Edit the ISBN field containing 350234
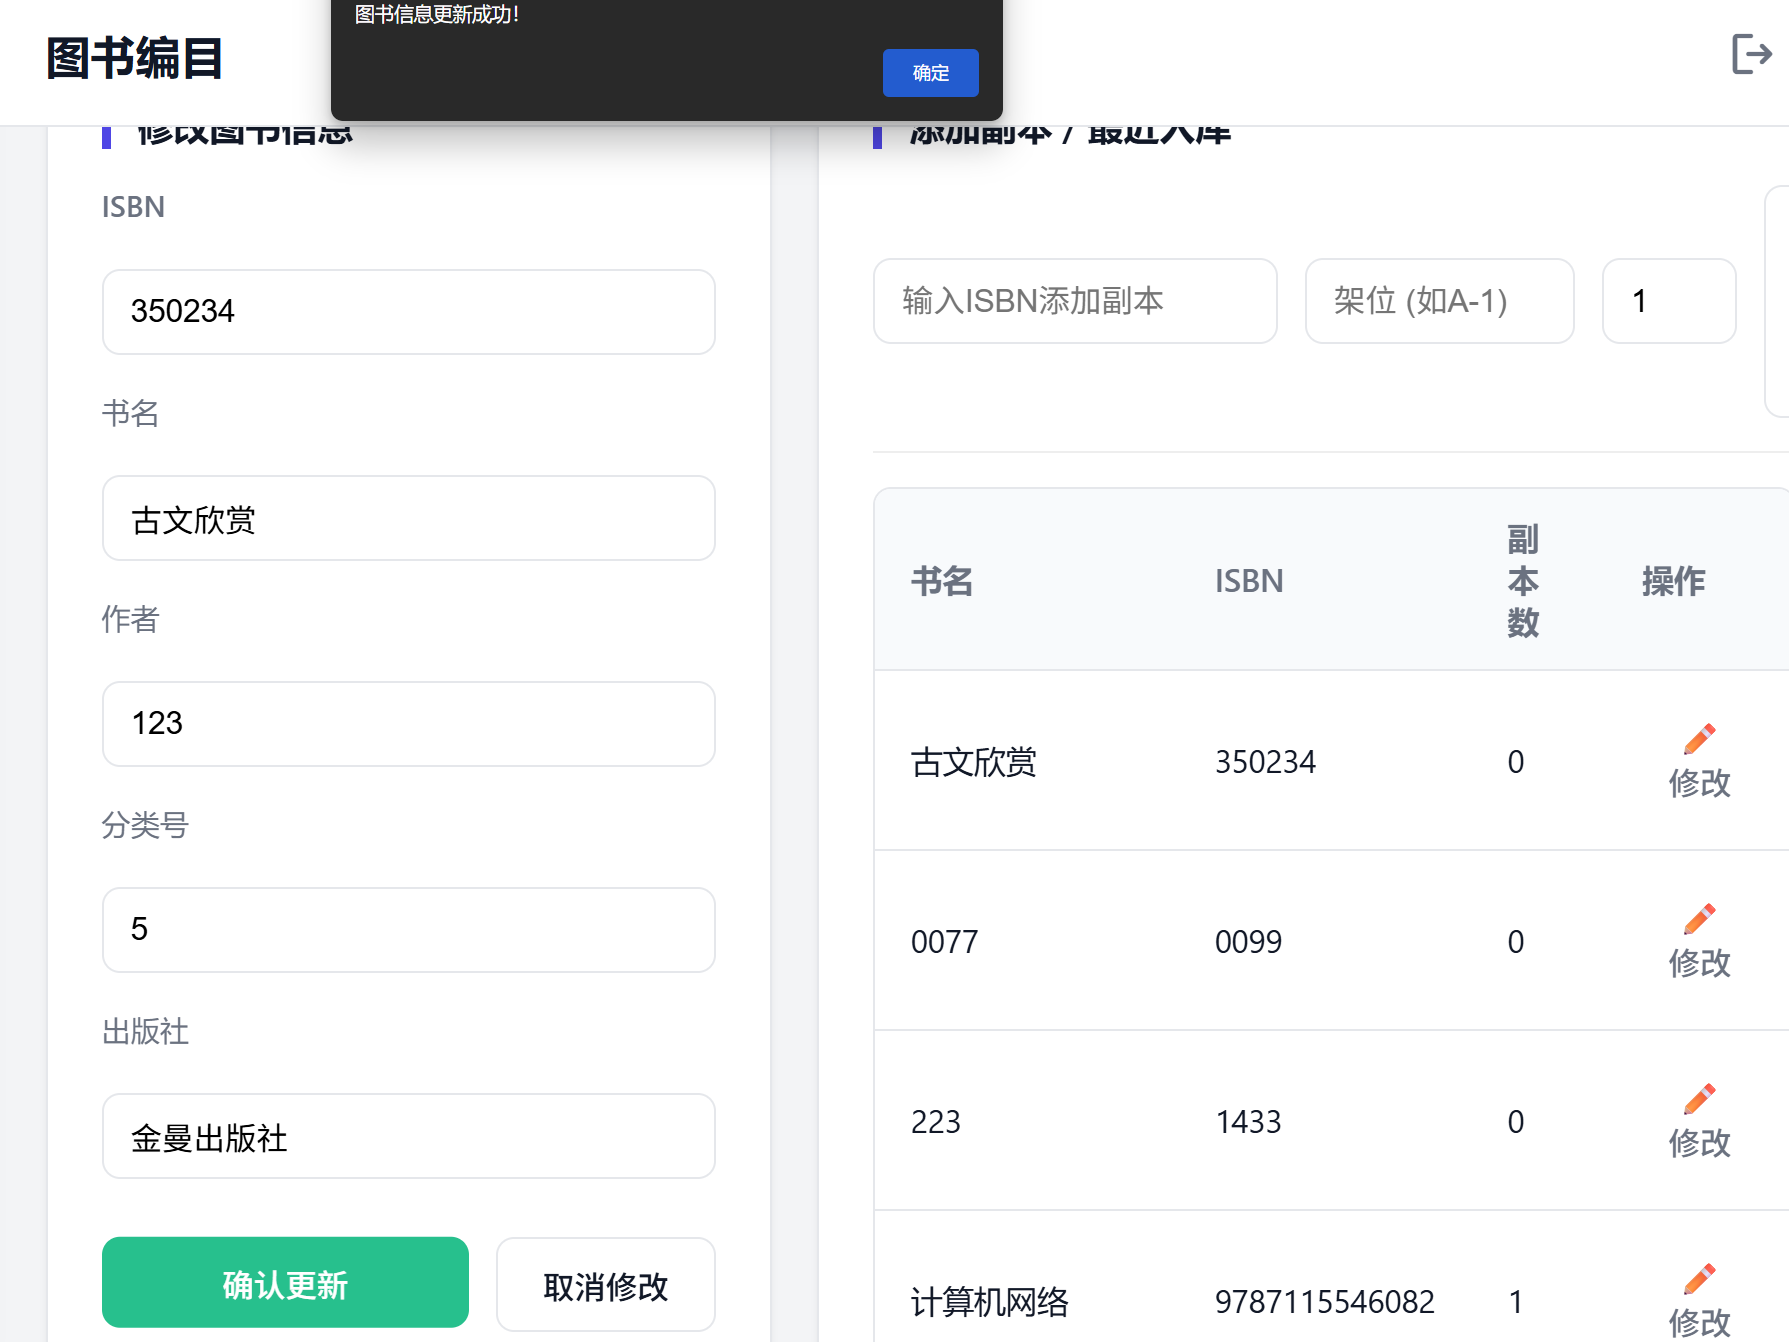The height and width of the screenshot is (1342, 1789). (x=408, y=312)
